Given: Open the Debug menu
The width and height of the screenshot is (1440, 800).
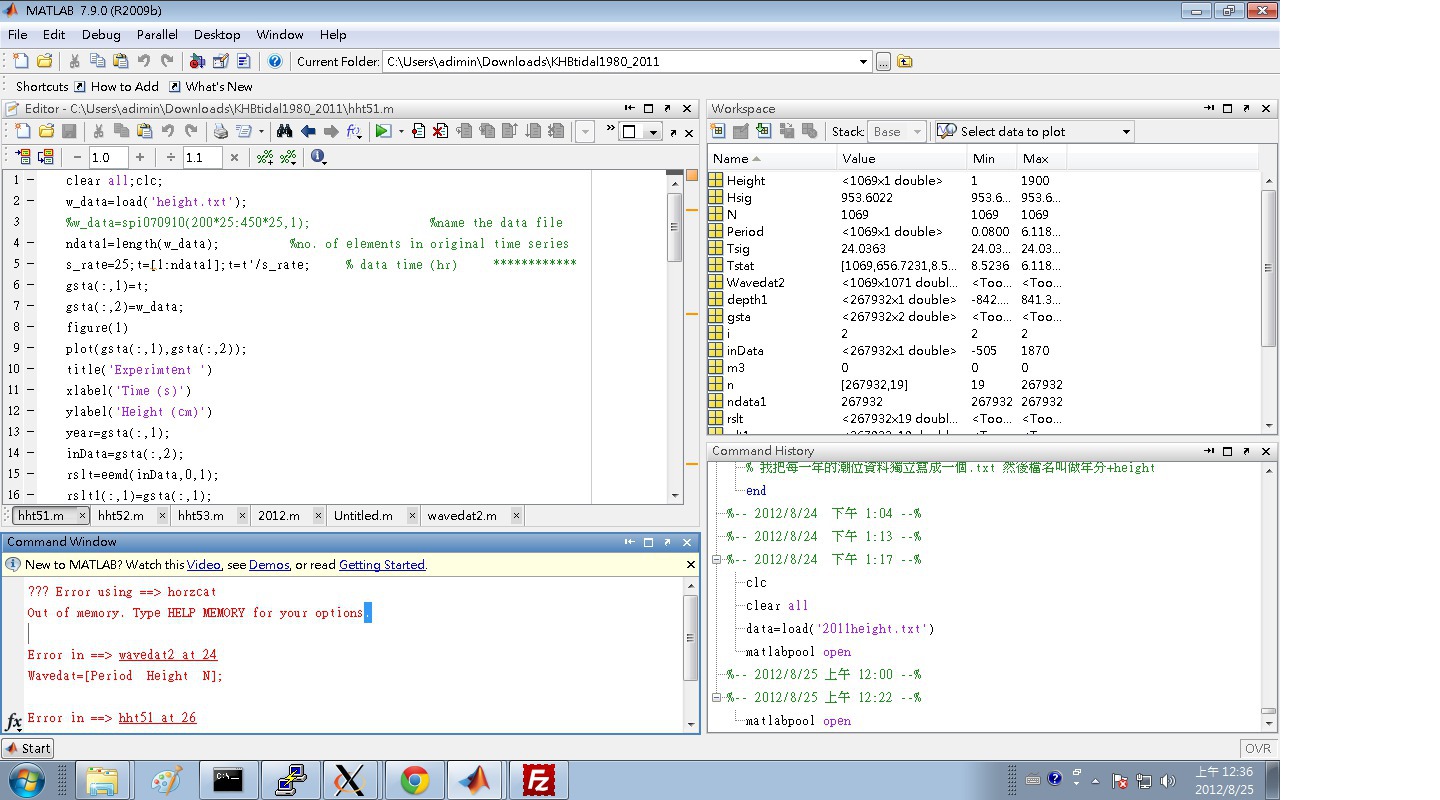Looking at the screenshot, I should coord(101,34).
